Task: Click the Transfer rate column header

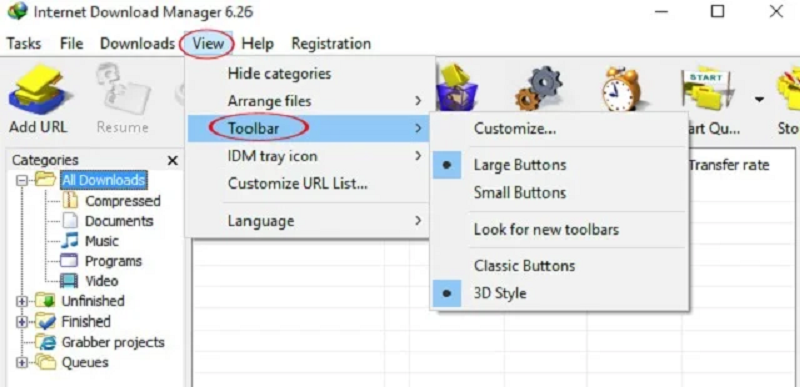Action: point(728,165)
